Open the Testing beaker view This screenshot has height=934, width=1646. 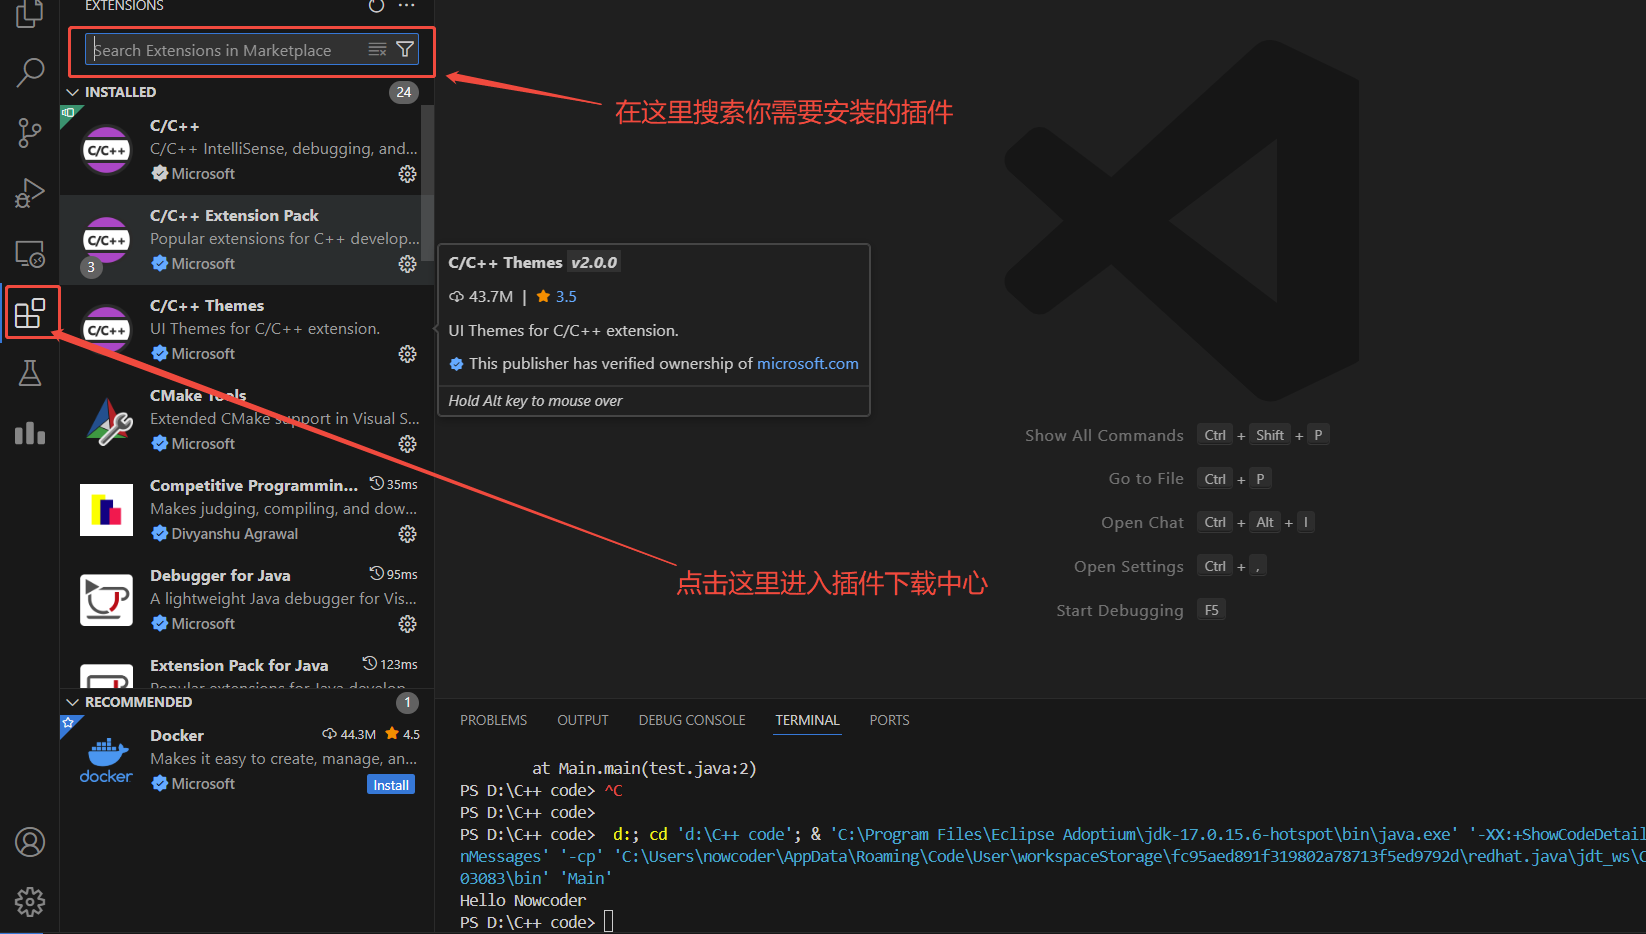pyautogui.click(x=29, y=372)
